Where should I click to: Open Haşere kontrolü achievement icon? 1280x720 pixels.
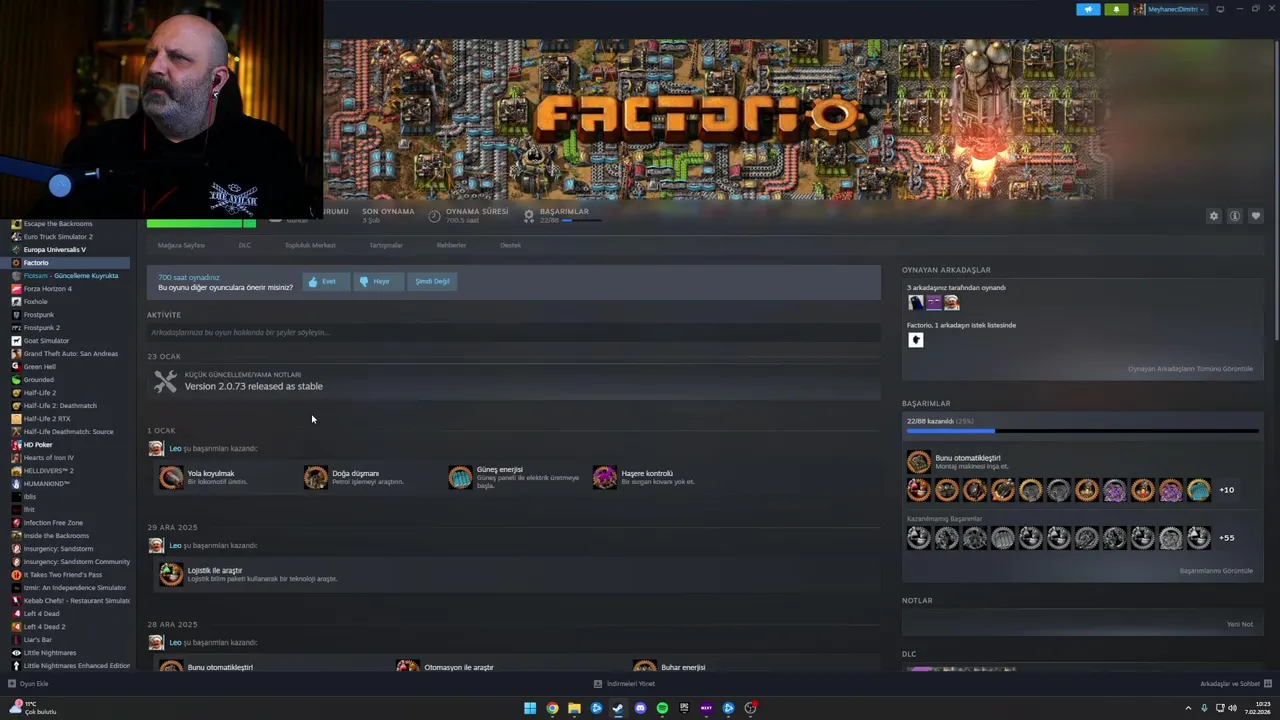coord(605,477)
